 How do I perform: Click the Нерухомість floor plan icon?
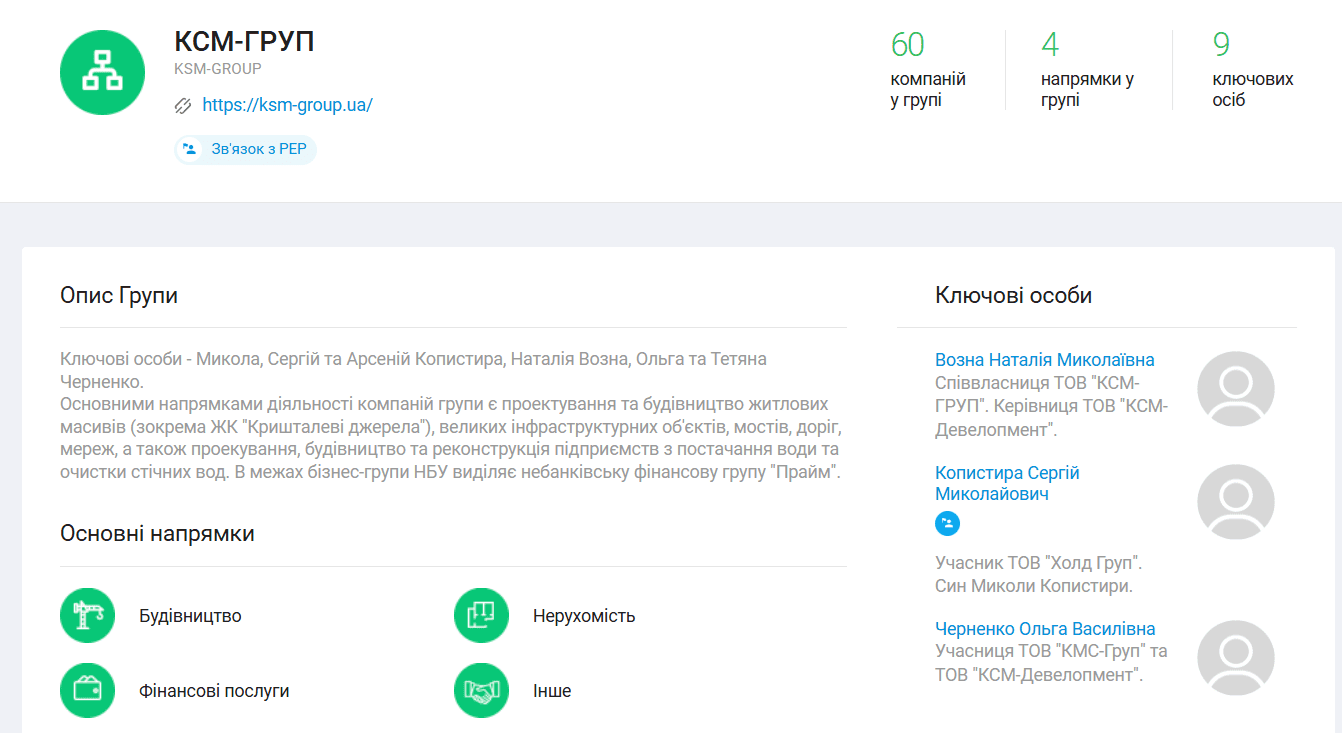point(482,615)
